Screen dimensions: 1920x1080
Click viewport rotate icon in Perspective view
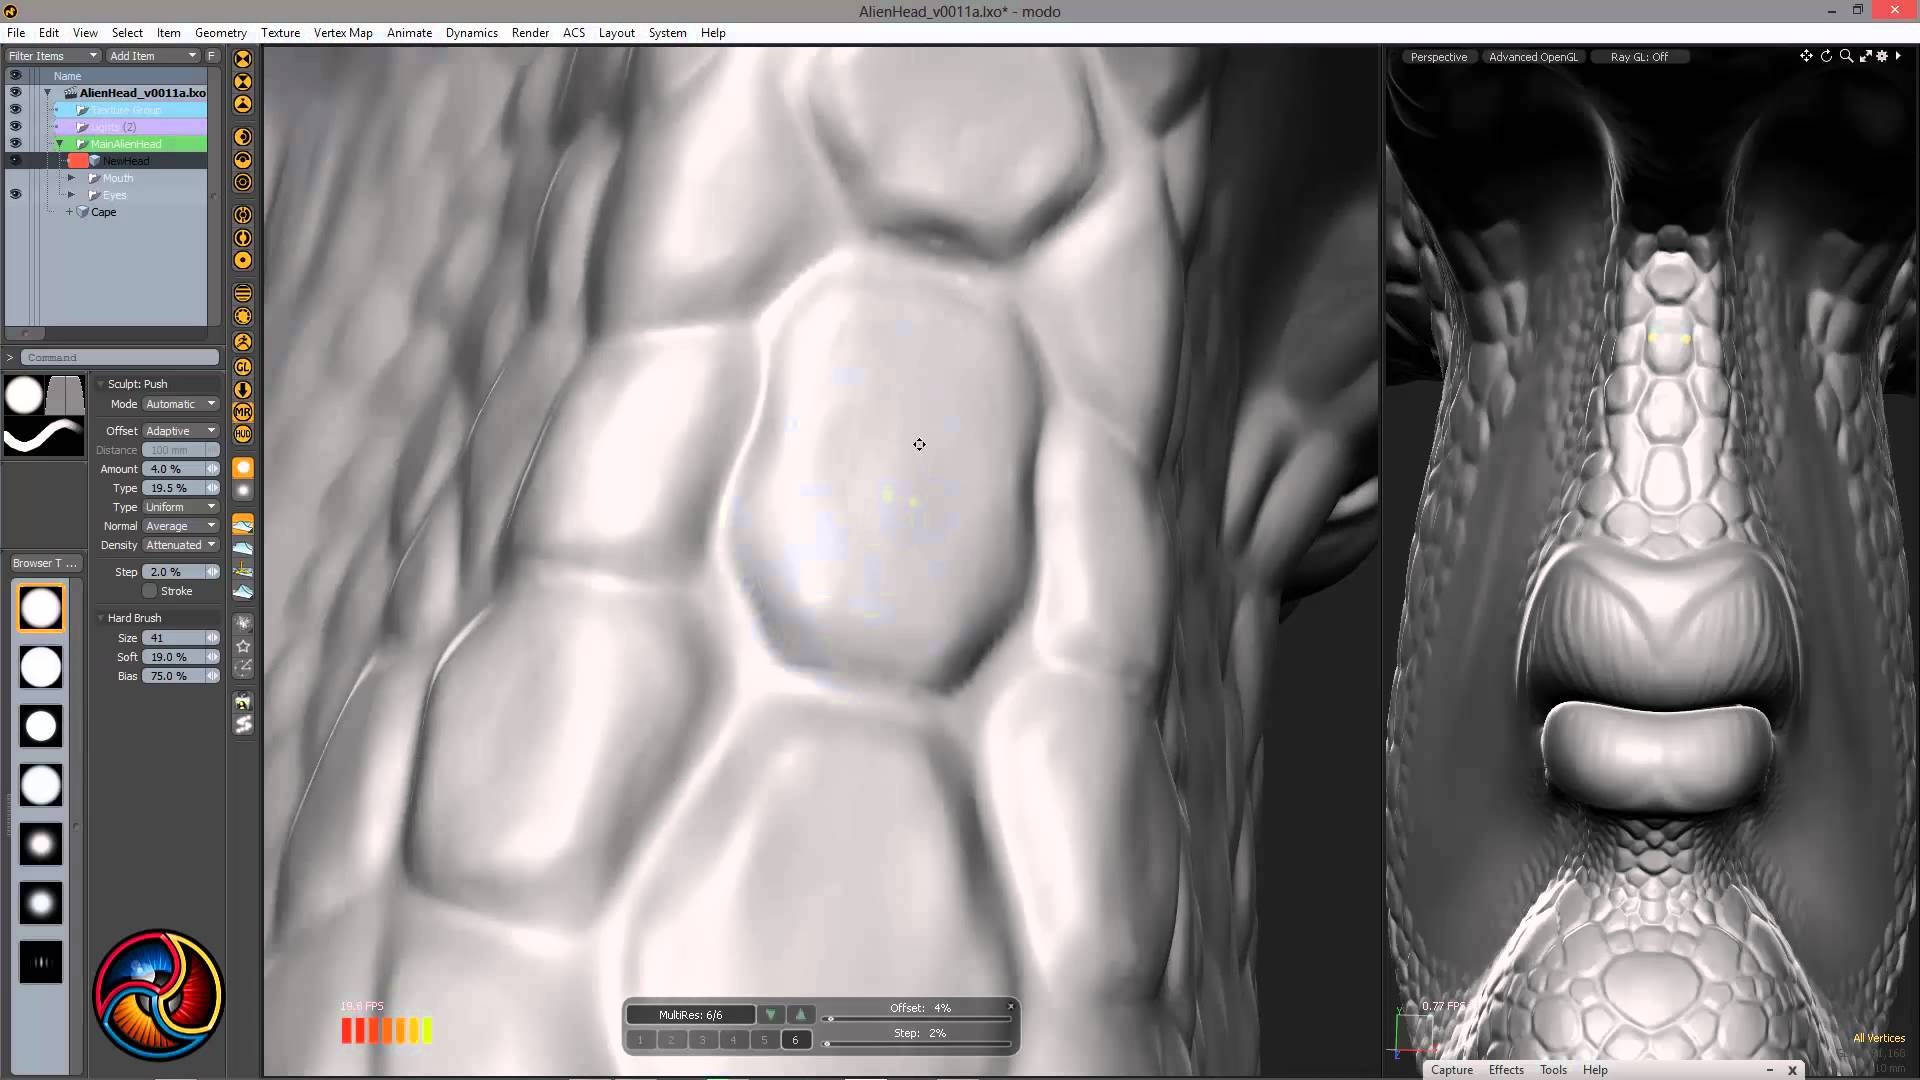[x=1826, y=56]
